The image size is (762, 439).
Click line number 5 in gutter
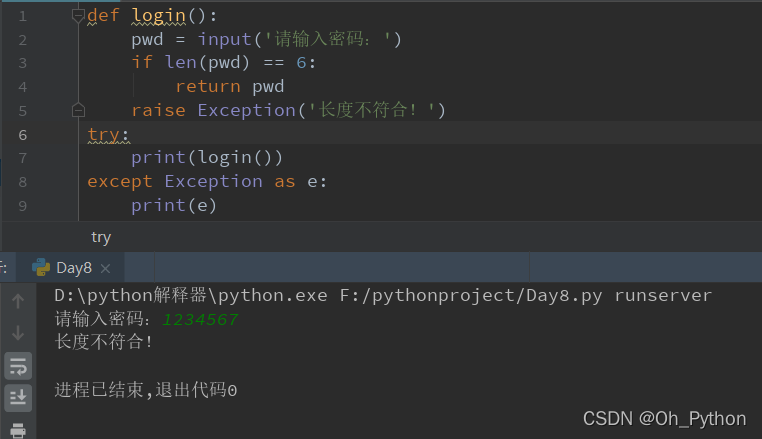click(x=22, y=111)
